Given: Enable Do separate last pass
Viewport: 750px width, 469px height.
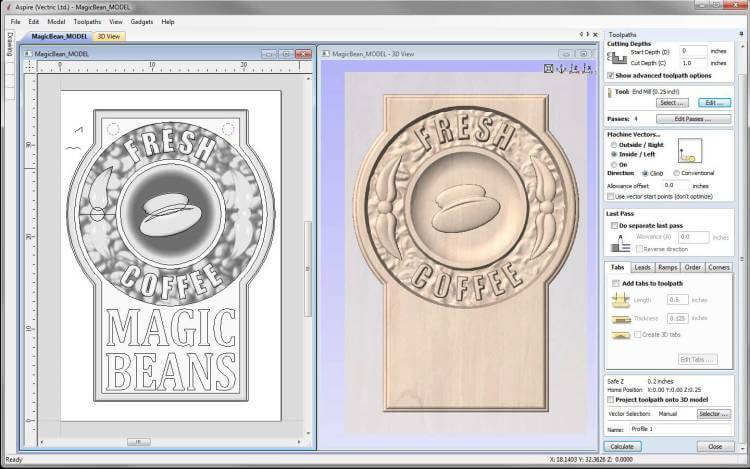Looking at the screenshot, I should 614,226.
